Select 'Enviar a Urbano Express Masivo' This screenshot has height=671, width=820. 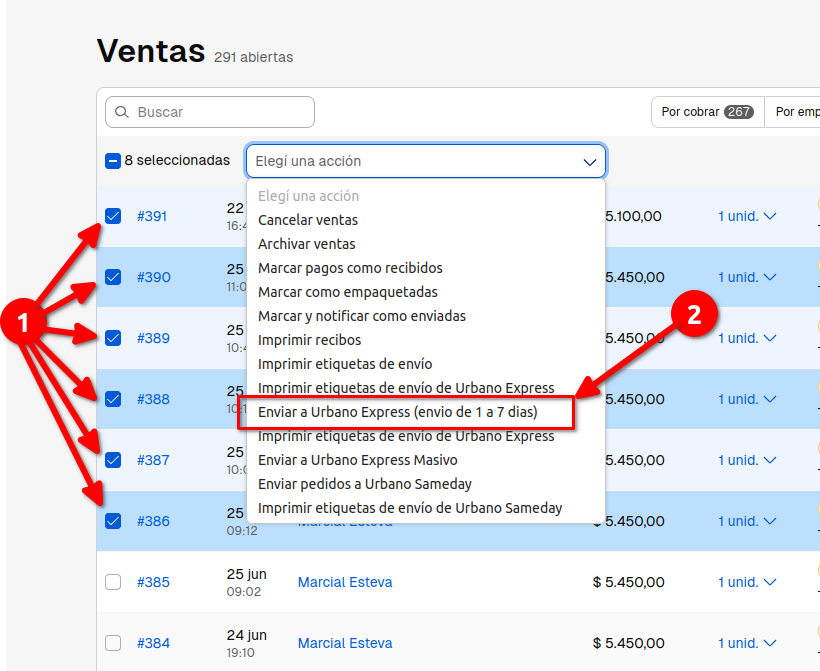(358, 460)
